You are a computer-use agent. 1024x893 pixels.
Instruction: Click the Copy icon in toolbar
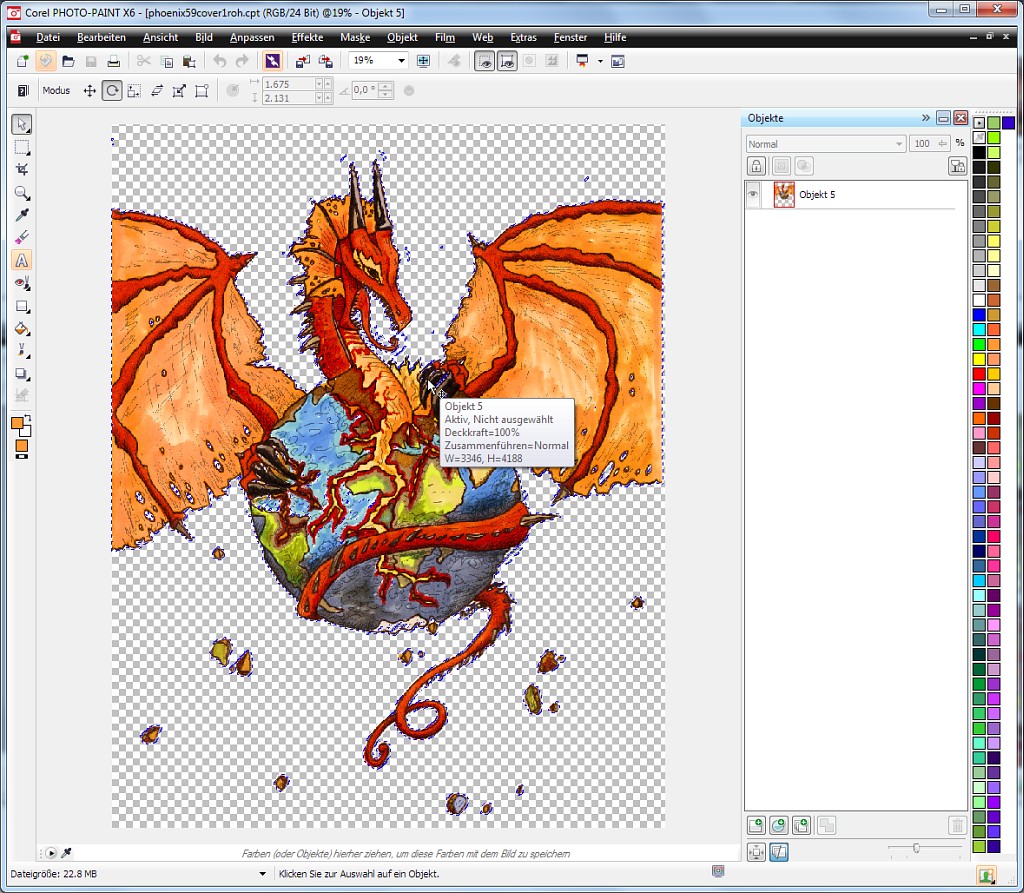click(167, 61)
